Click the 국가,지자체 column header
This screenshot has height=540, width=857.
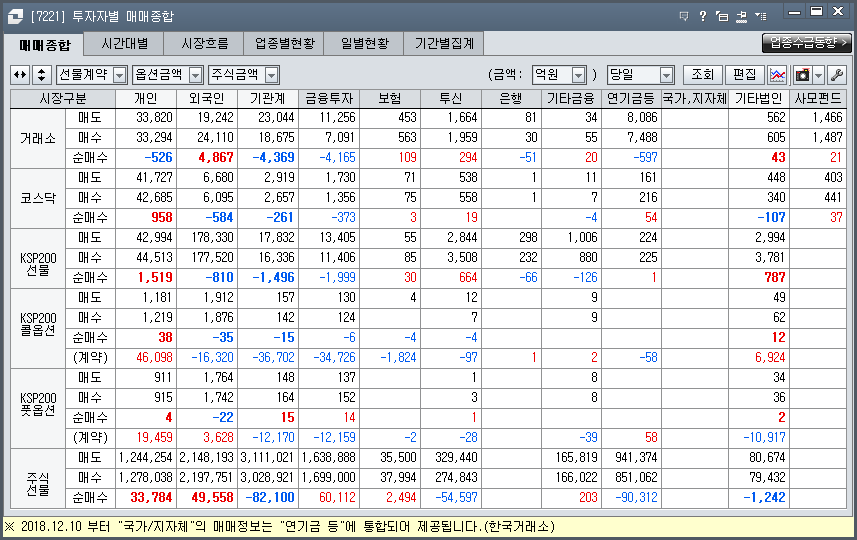(695, 99)
